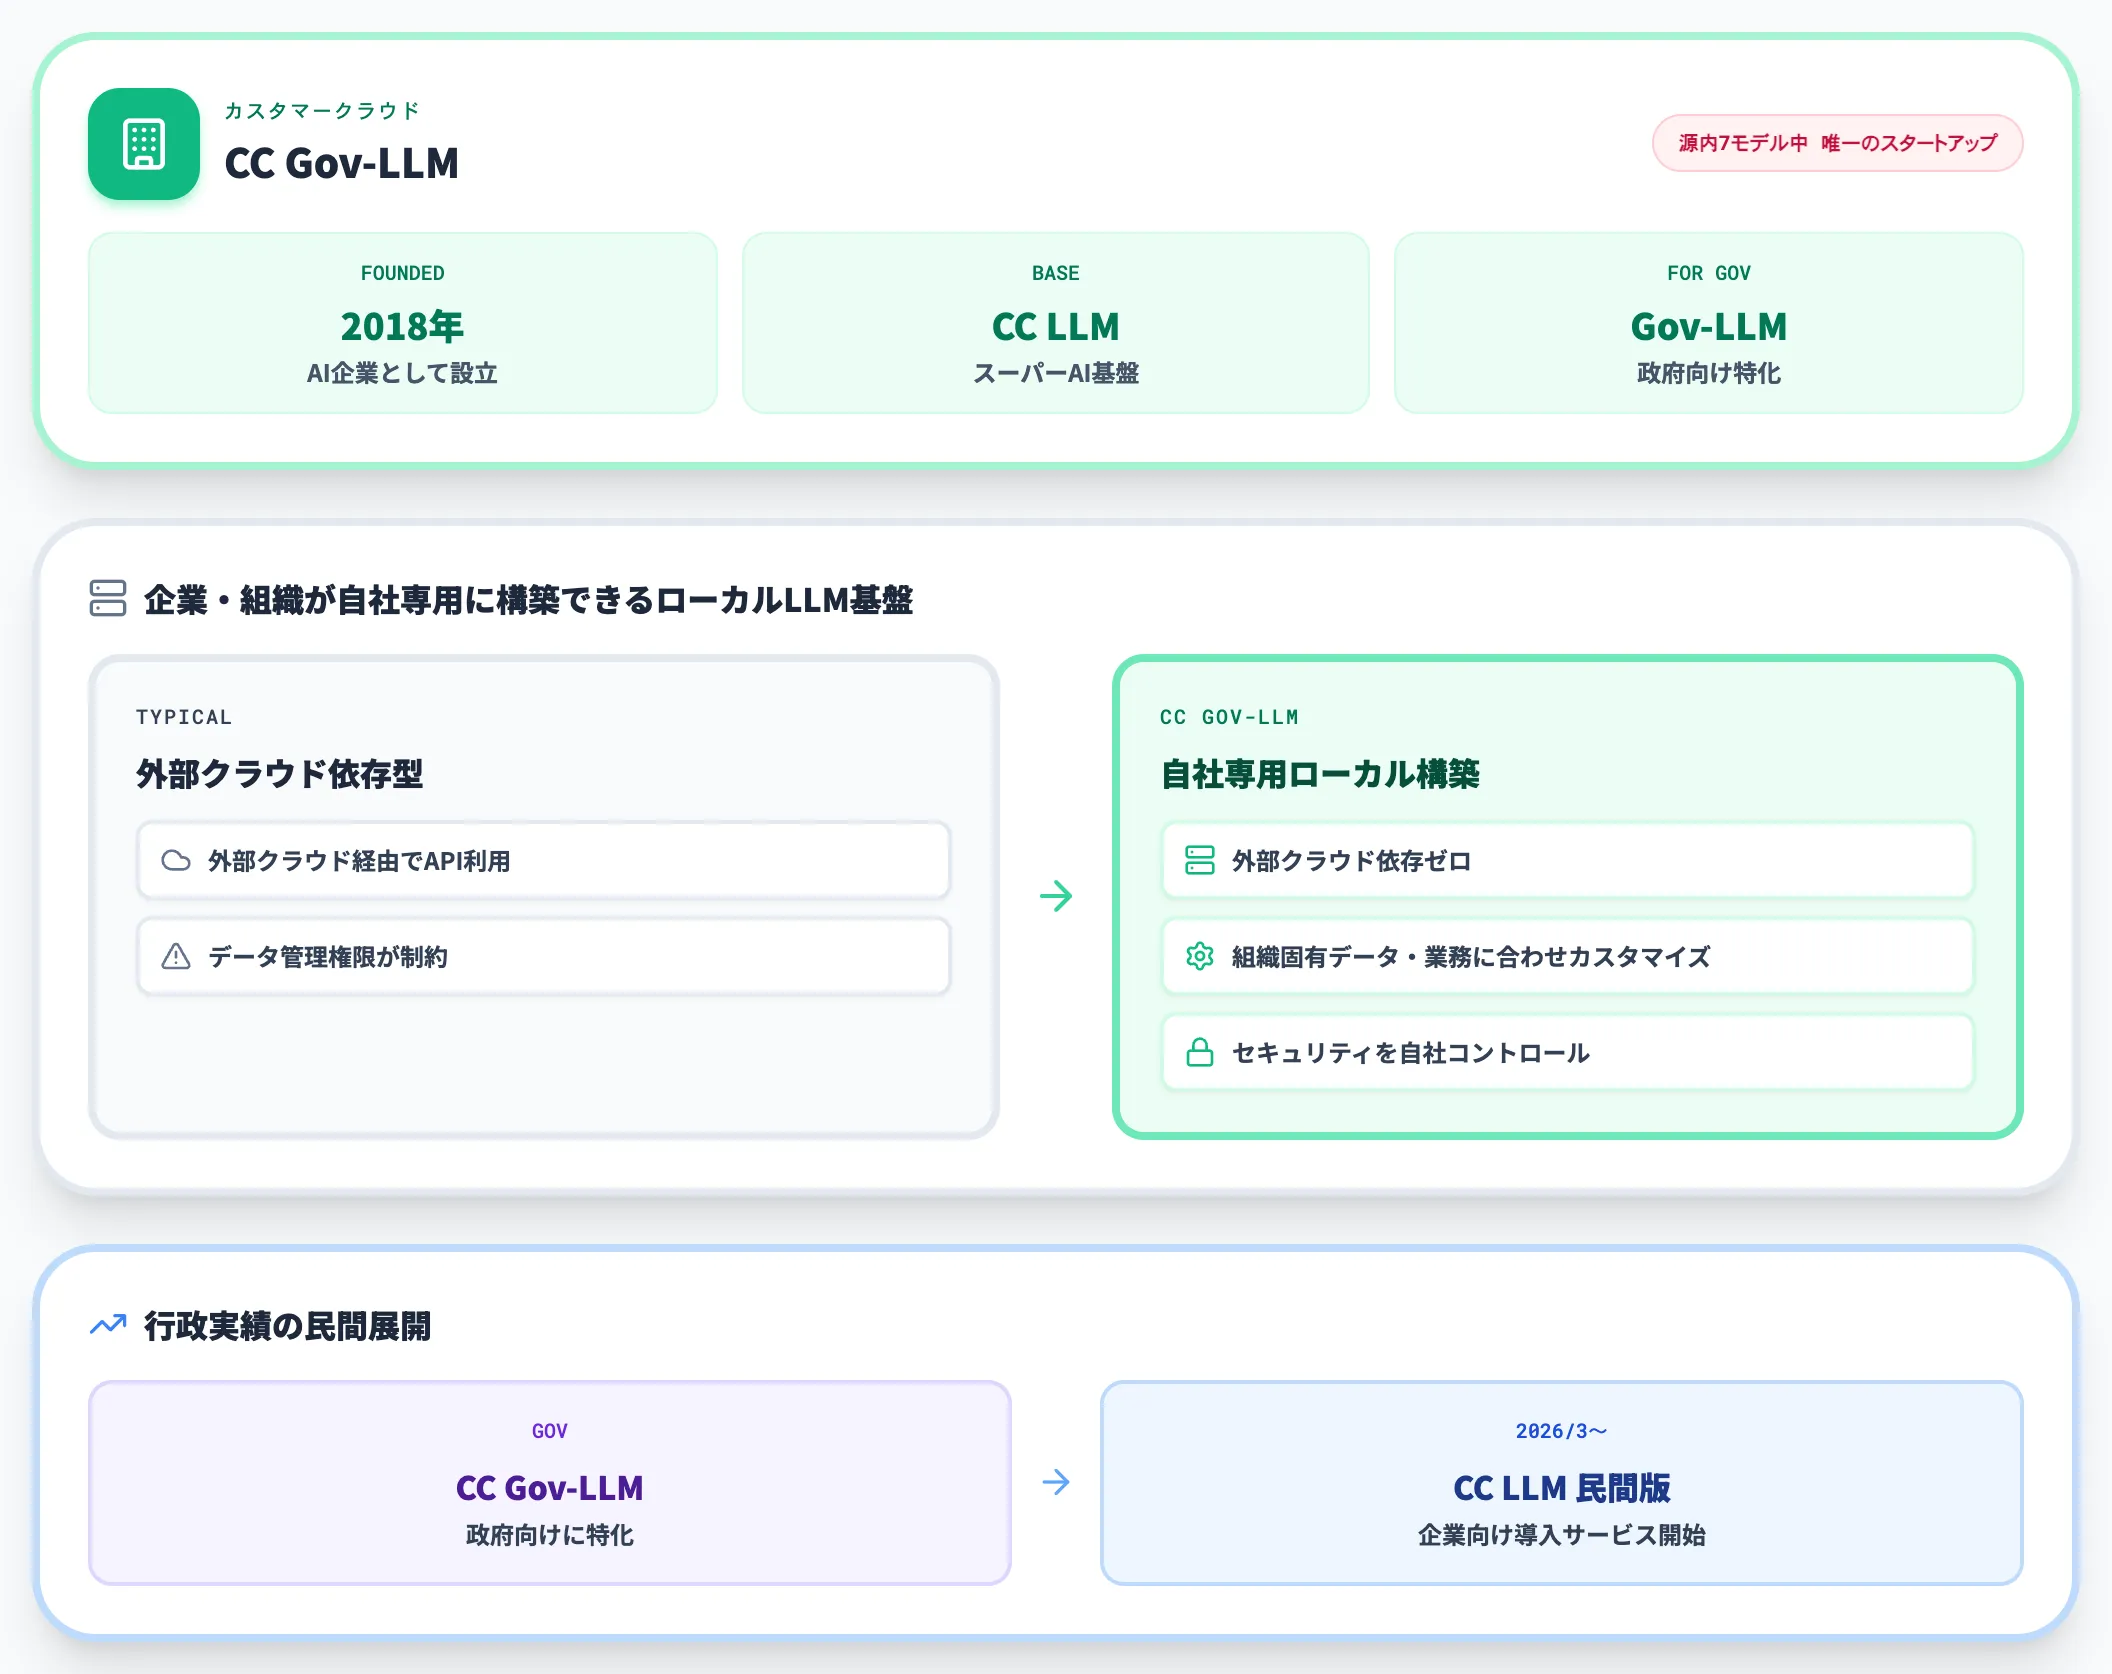
Task: Click the カスタマークラウド company label
Action: point(321,110)
